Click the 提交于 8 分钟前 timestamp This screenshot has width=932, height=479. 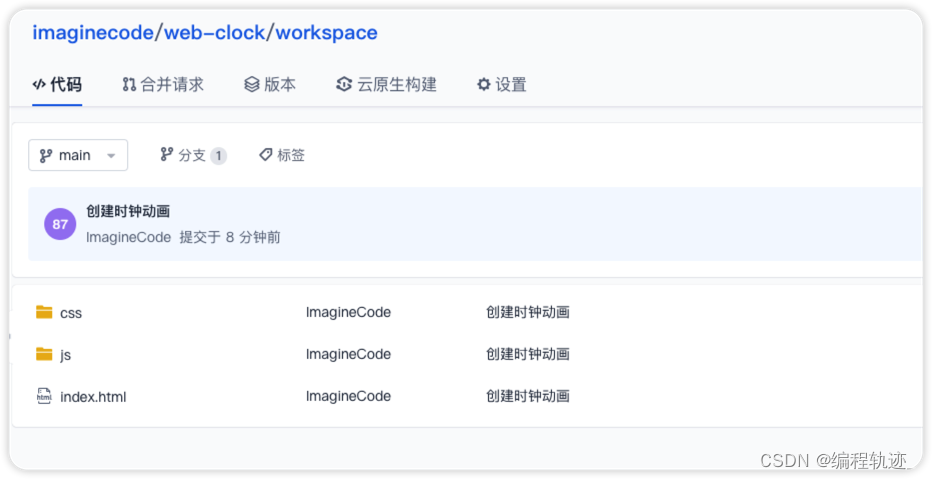point(229,237)
